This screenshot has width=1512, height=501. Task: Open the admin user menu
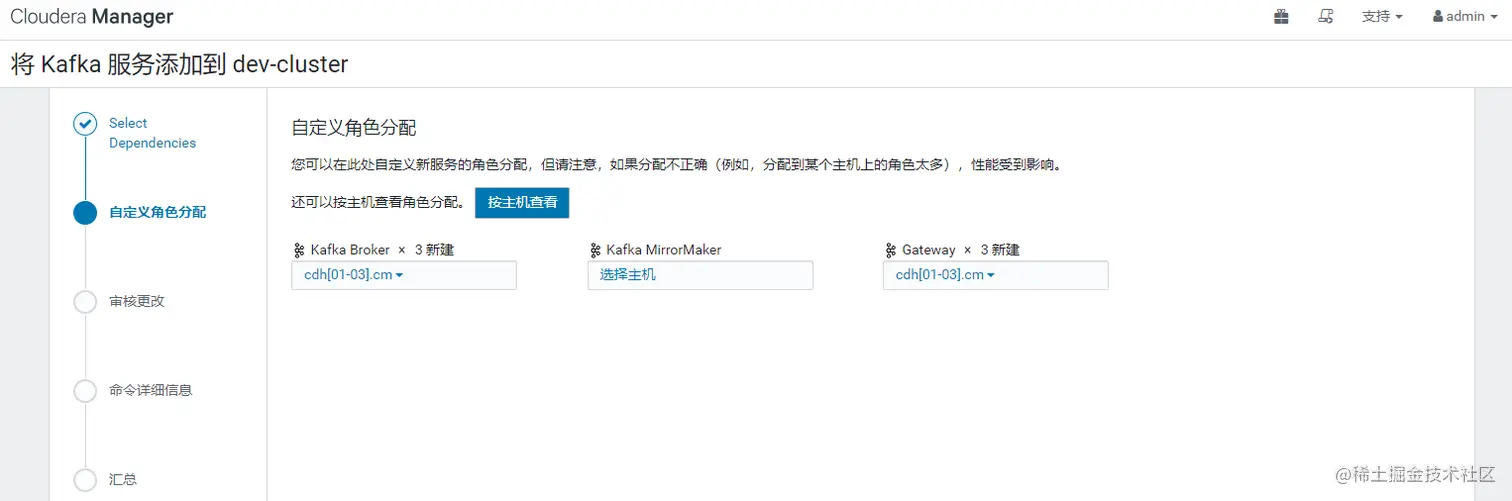pos(1465,17)
